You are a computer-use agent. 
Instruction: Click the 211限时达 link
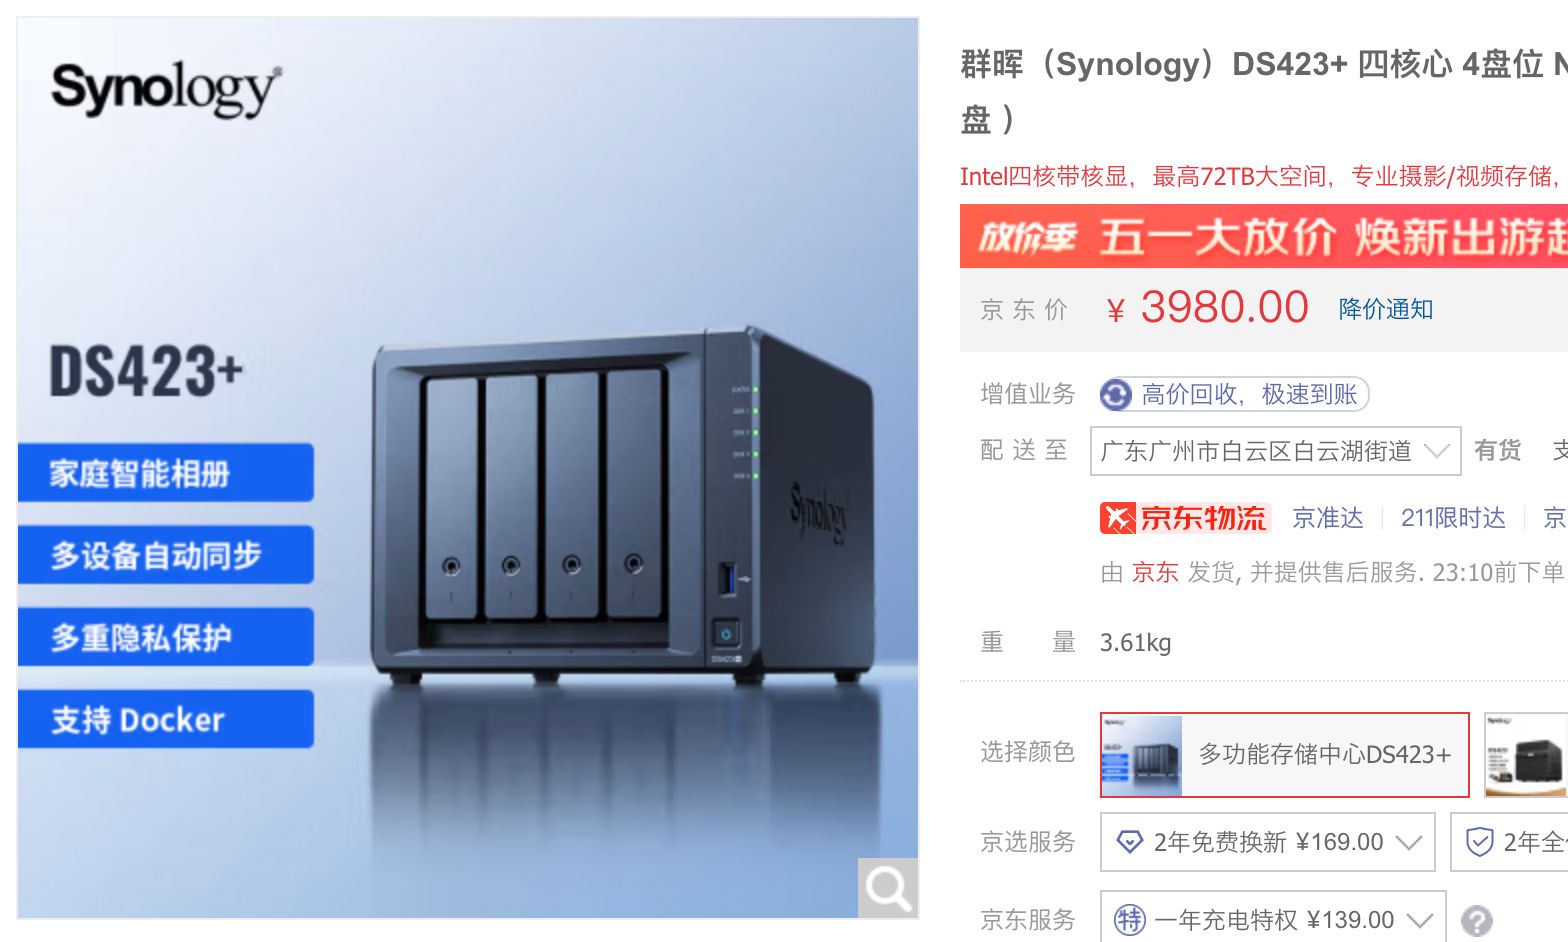coord(1453,517)
